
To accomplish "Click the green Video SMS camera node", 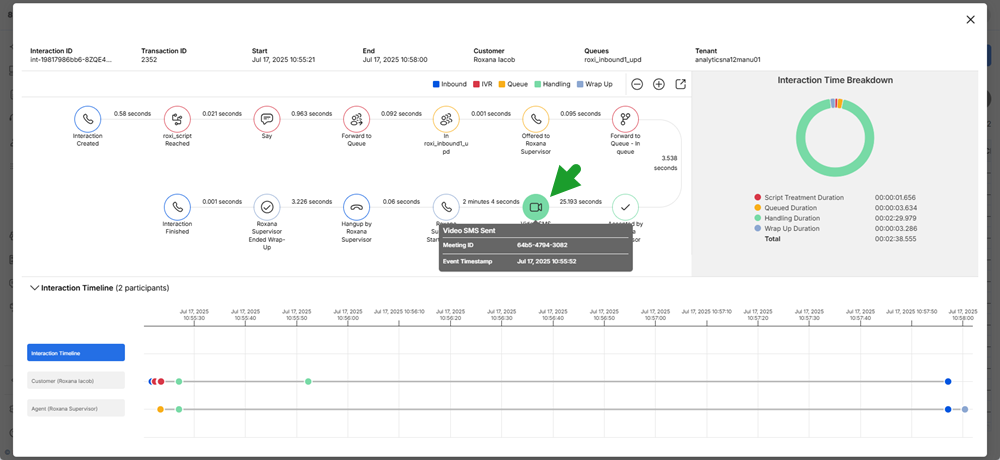I will click(536, 207).
